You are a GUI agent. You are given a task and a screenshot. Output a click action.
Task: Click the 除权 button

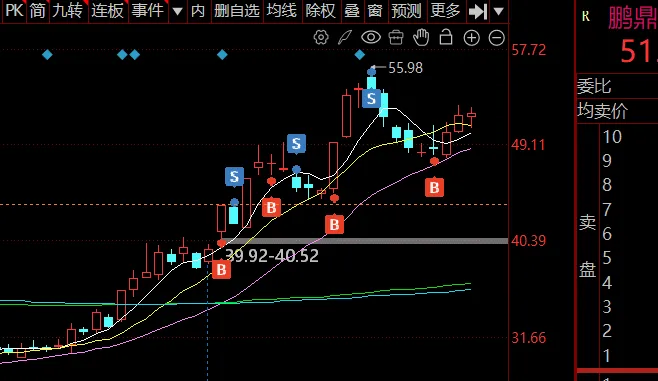point(321,11)
